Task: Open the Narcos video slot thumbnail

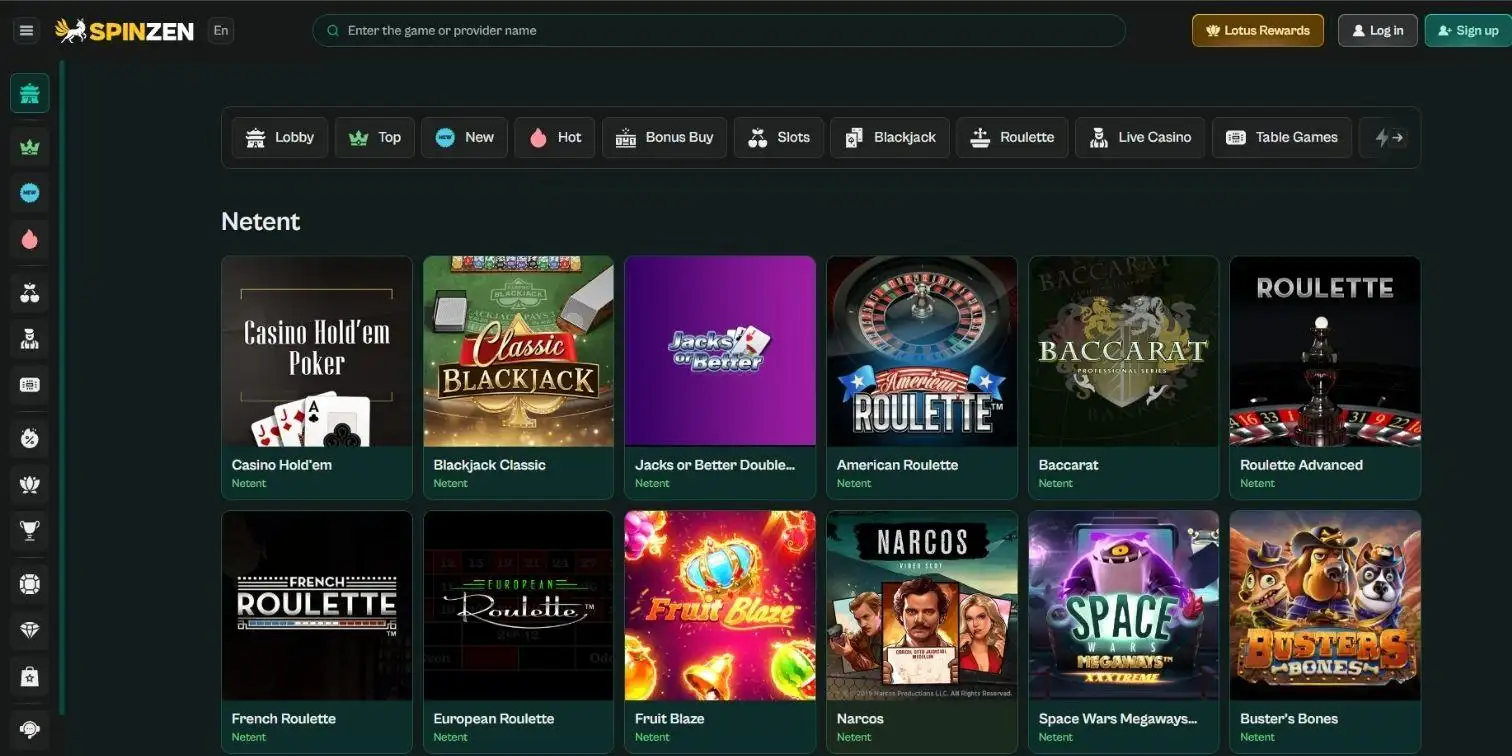Action: pos(922,606)
